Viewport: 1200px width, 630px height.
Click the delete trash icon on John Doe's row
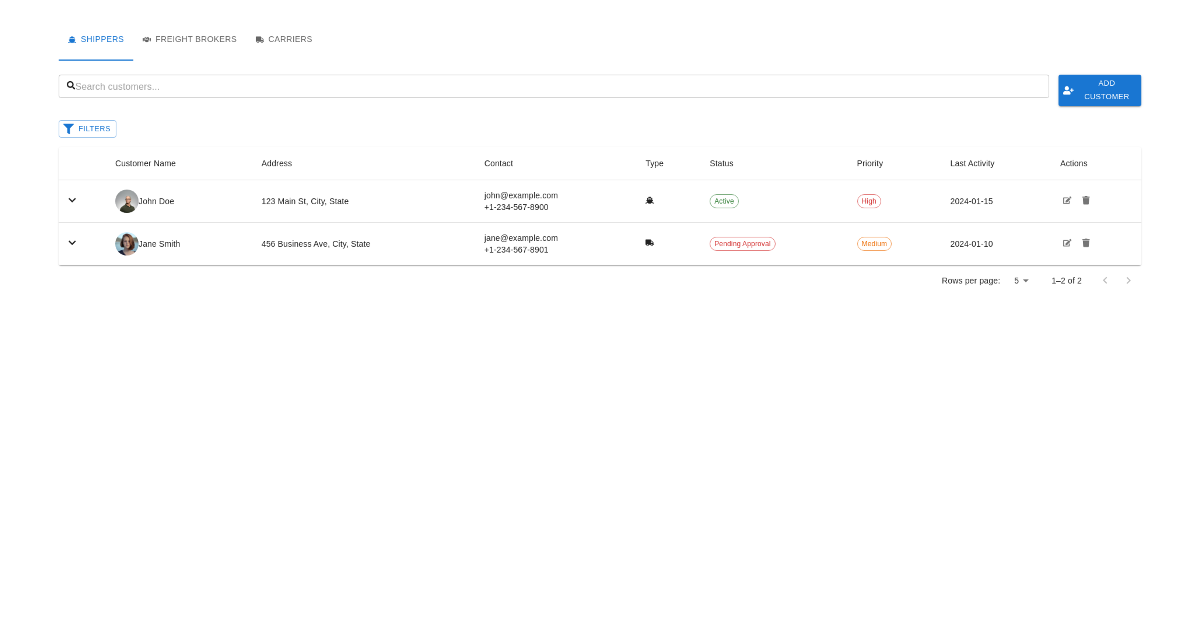[x=1086, y=200]
